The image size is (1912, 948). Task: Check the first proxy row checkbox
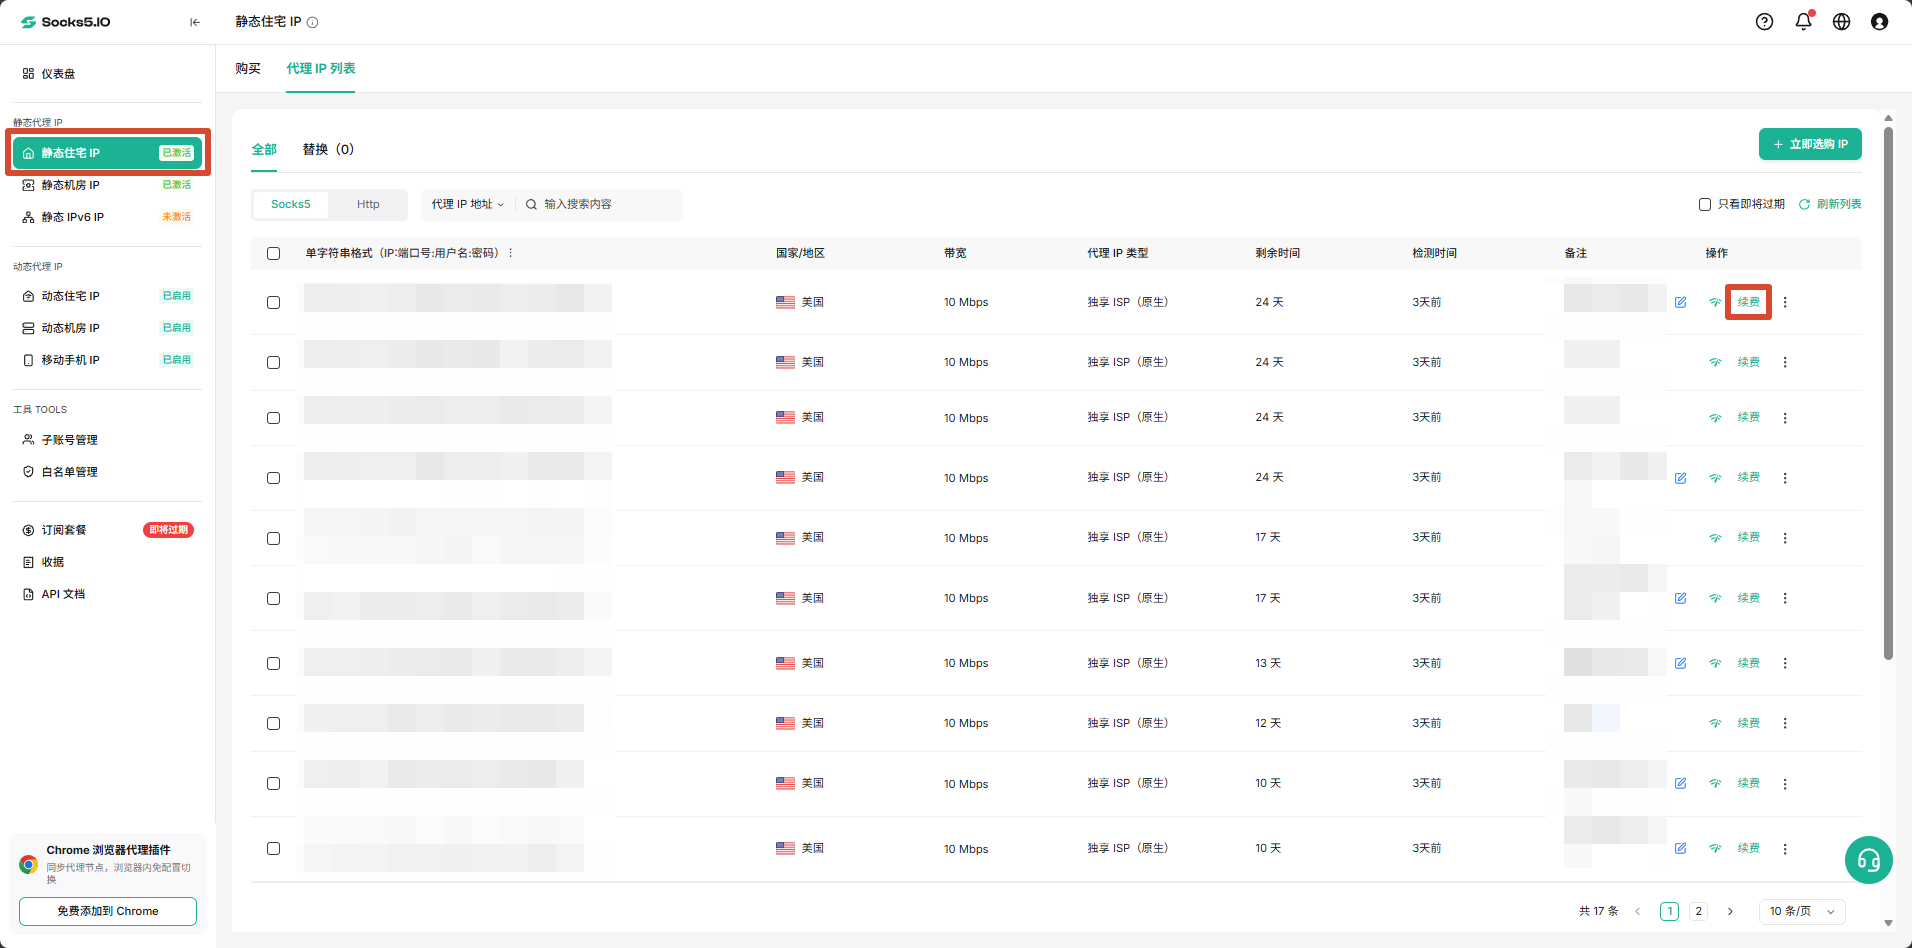pyautogui.click(x=273, y=302)
